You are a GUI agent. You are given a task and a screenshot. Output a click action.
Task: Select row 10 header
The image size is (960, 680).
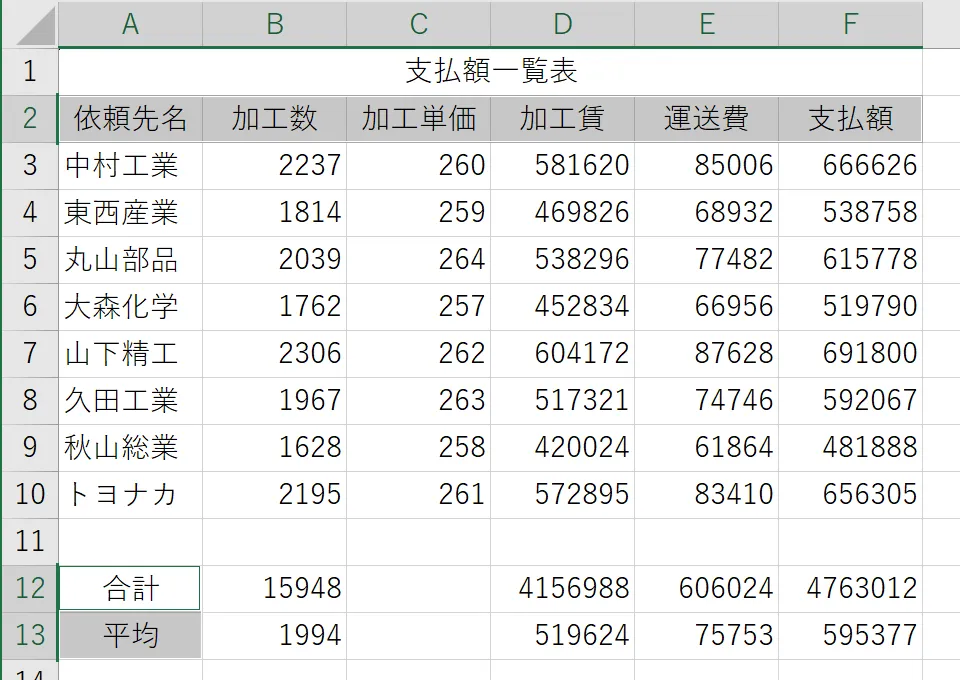point(31,495)
